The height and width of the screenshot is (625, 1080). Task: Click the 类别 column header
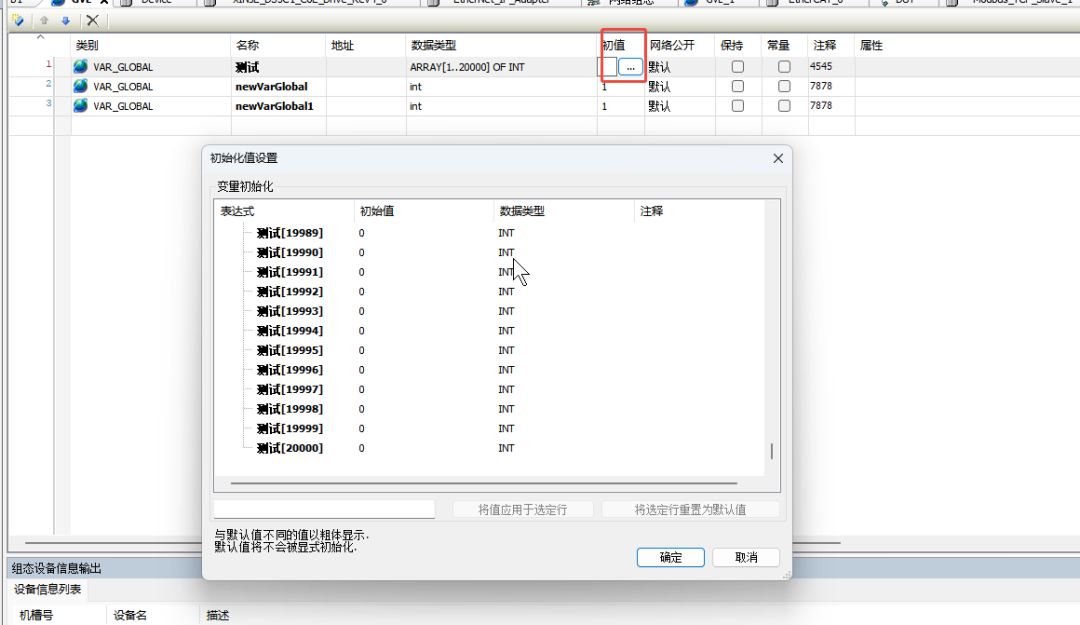[87, 45]
